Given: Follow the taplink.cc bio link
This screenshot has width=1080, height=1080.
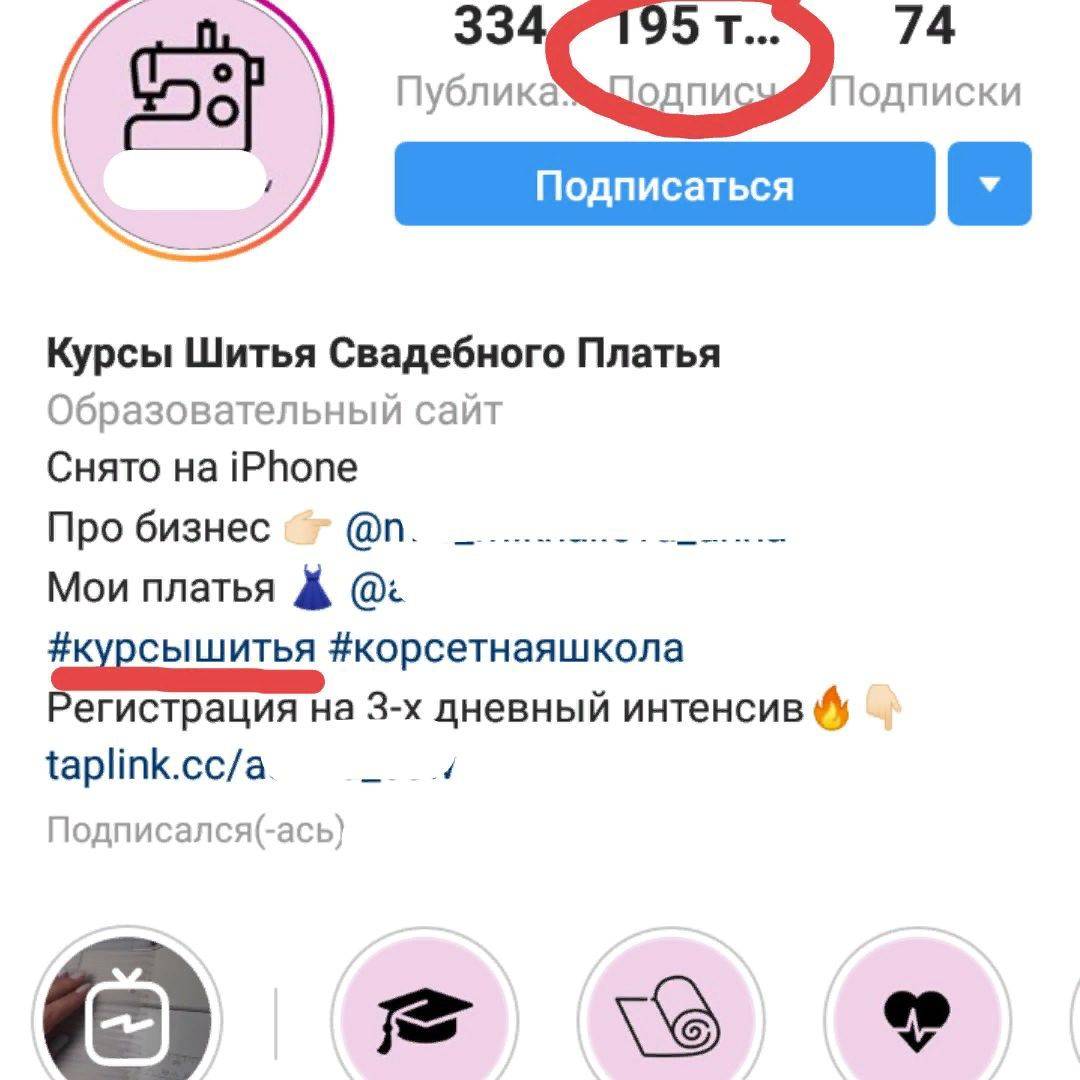Looking at the screenshot, I should coord(251,765).
